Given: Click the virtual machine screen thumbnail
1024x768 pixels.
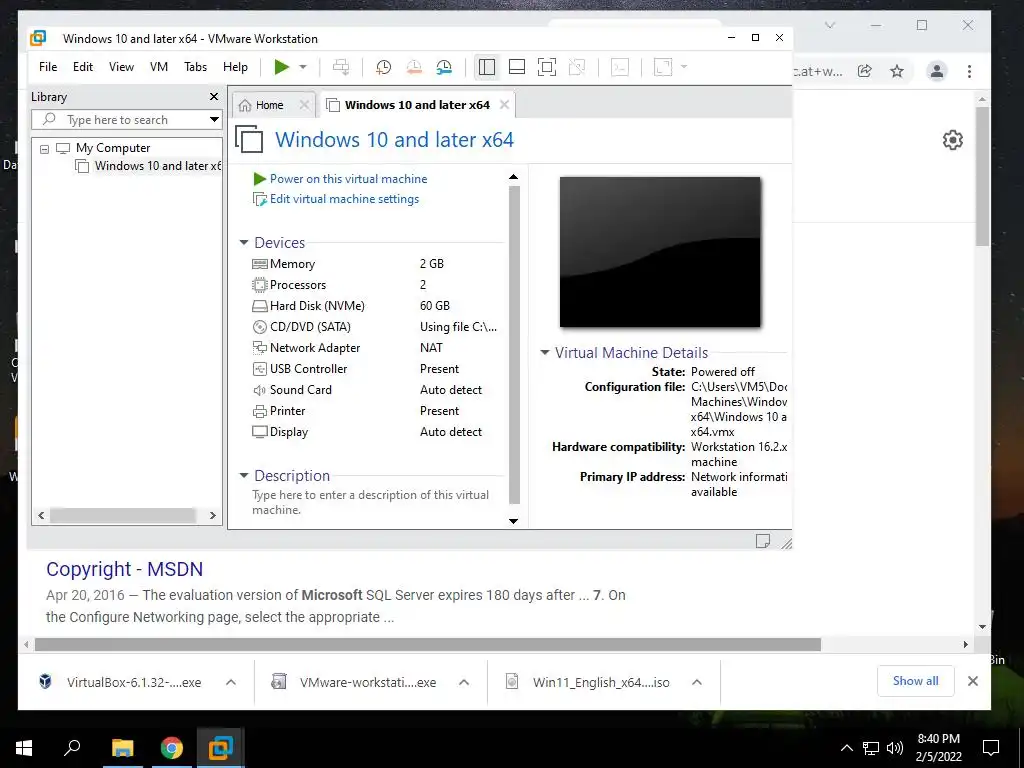Looking at the screenshot, I should (660, 252).
